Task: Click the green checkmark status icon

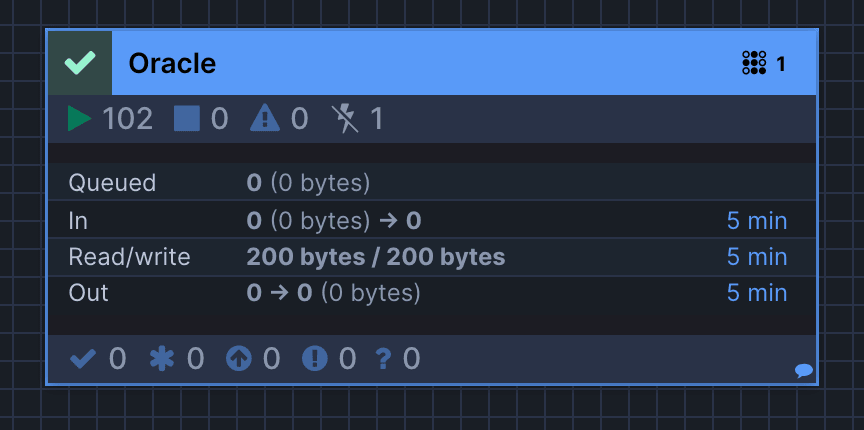Action: tap(80, 63)
